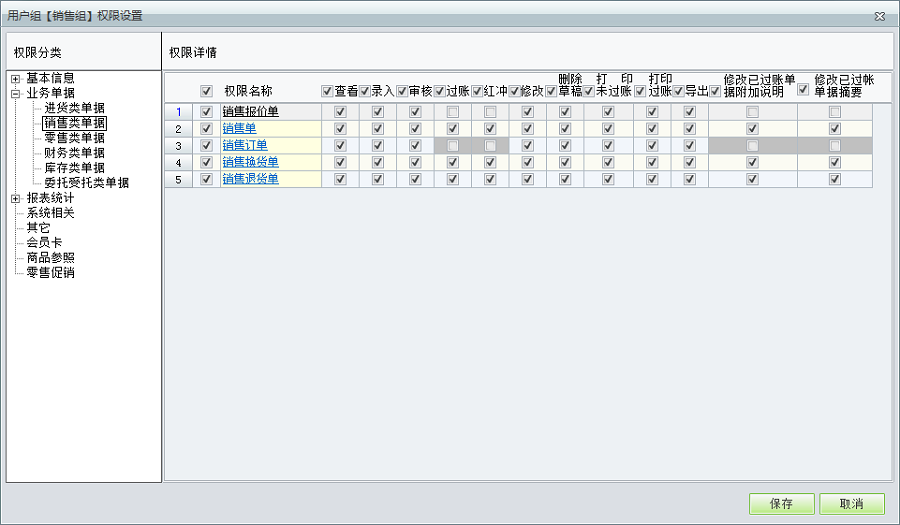Click the 保存 button
Viewport: 900px width, 525px height.
point(781,504)
